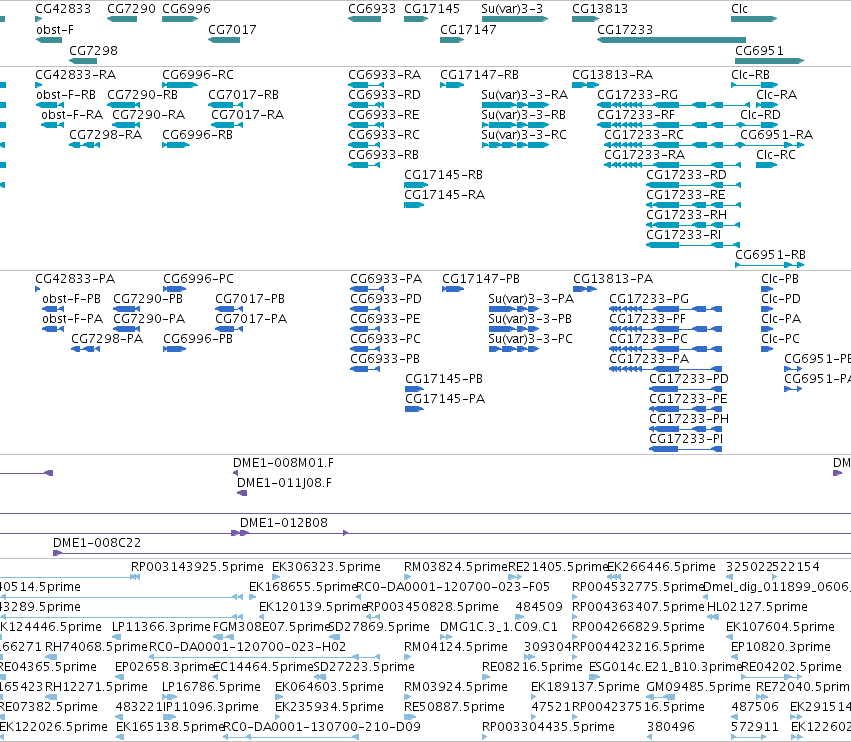Screen dimensions: 851x742
Task: Select transcript CG6951-RA
Action: (777, 135)
